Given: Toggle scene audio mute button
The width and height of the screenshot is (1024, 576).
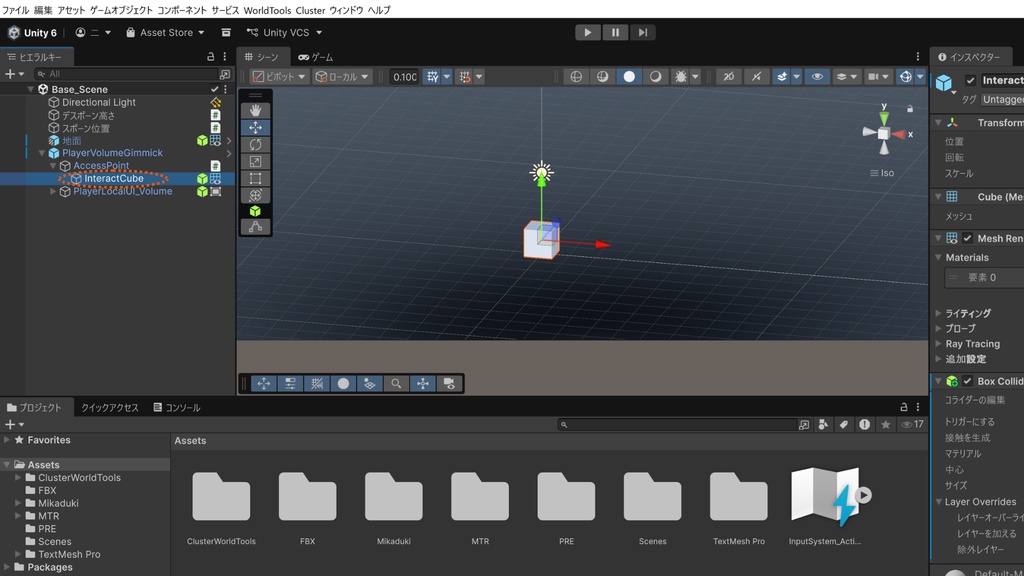Looking at the screenshot, I should (x=756, y=76).
